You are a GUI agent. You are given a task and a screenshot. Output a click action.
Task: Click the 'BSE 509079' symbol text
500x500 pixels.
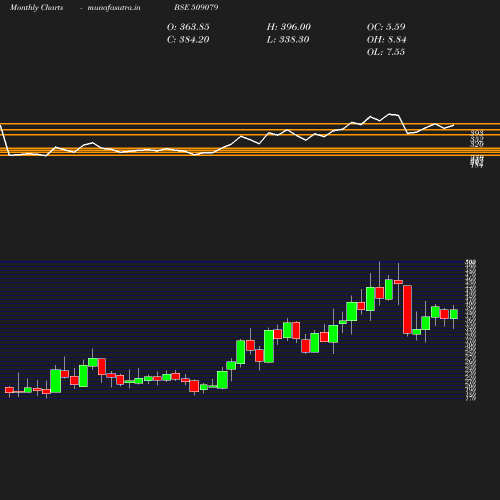pos(196,7)
